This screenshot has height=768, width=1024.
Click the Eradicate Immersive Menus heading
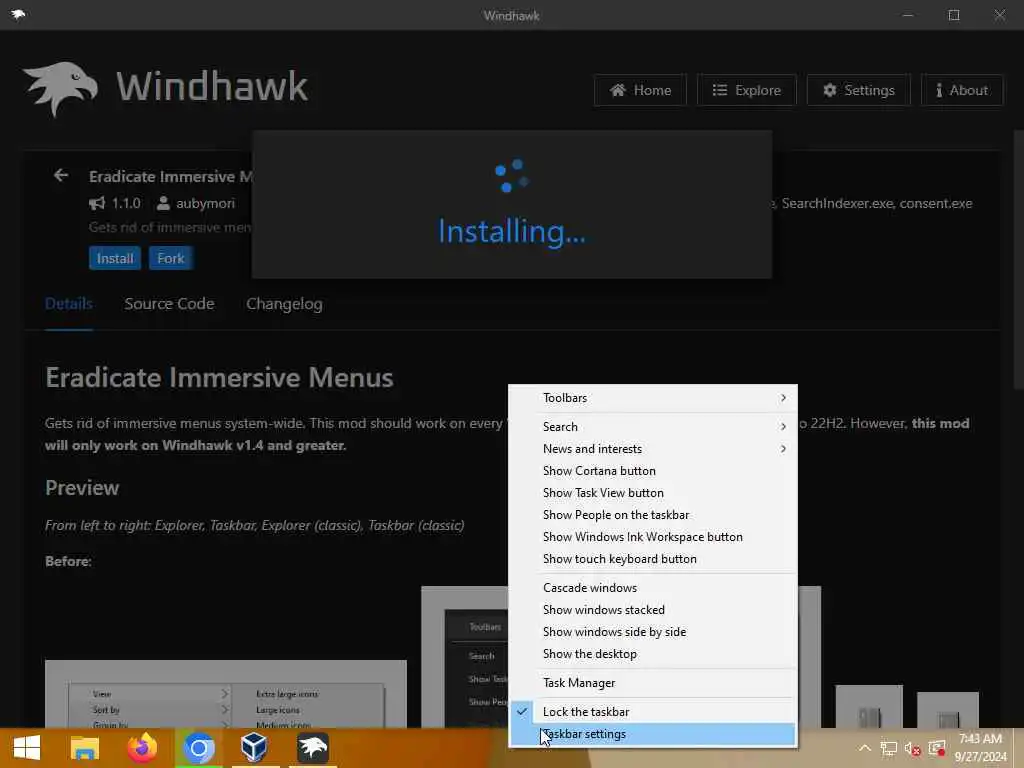(219, 377)
